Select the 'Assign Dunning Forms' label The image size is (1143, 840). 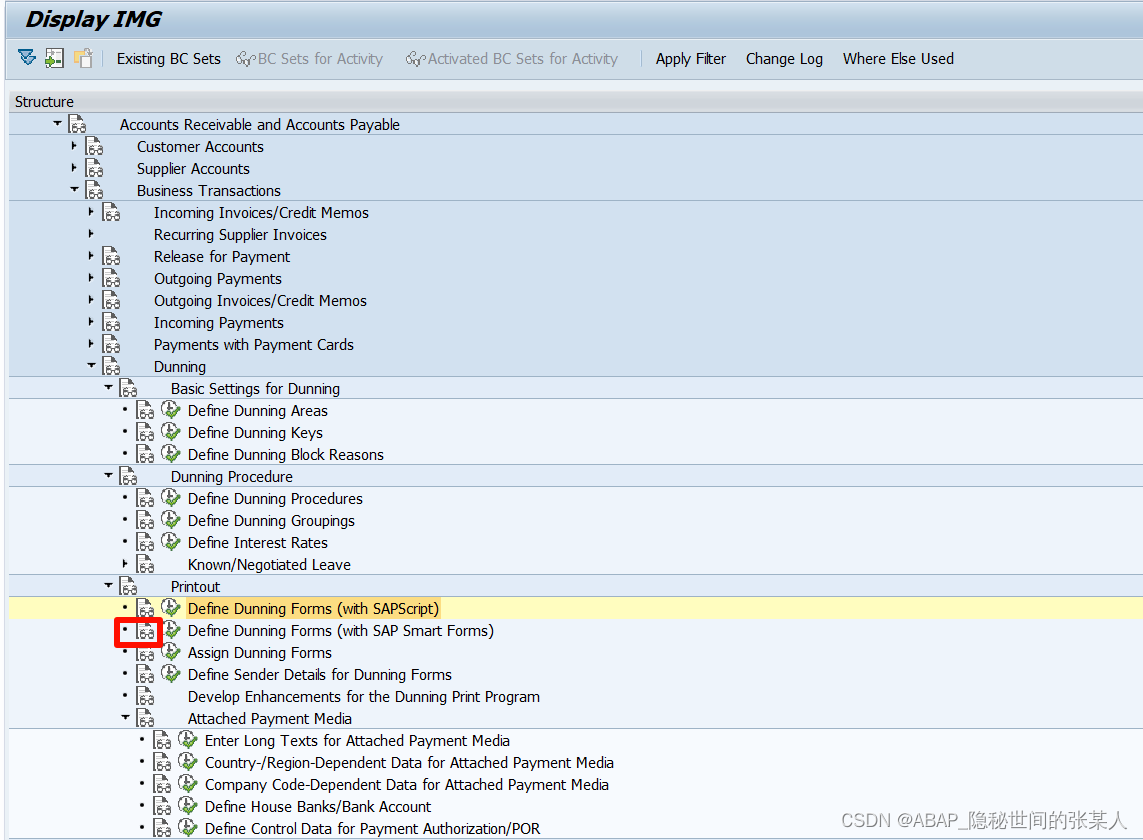point(260,653)
